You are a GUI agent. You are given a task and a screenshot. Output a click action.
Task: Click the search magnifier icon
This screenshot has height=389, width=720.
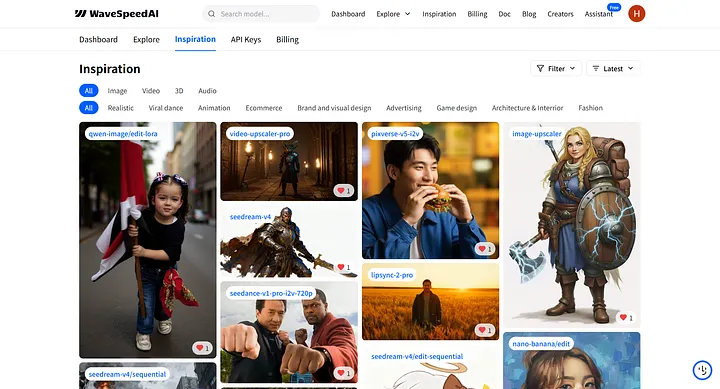211,14
